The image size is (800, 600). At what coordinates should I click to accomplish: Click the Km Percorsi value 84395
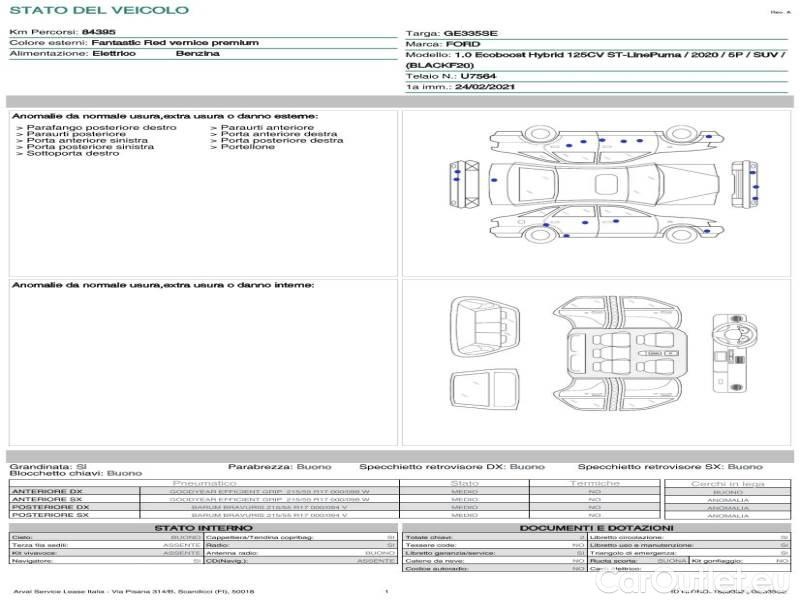(x=98, y=33)
